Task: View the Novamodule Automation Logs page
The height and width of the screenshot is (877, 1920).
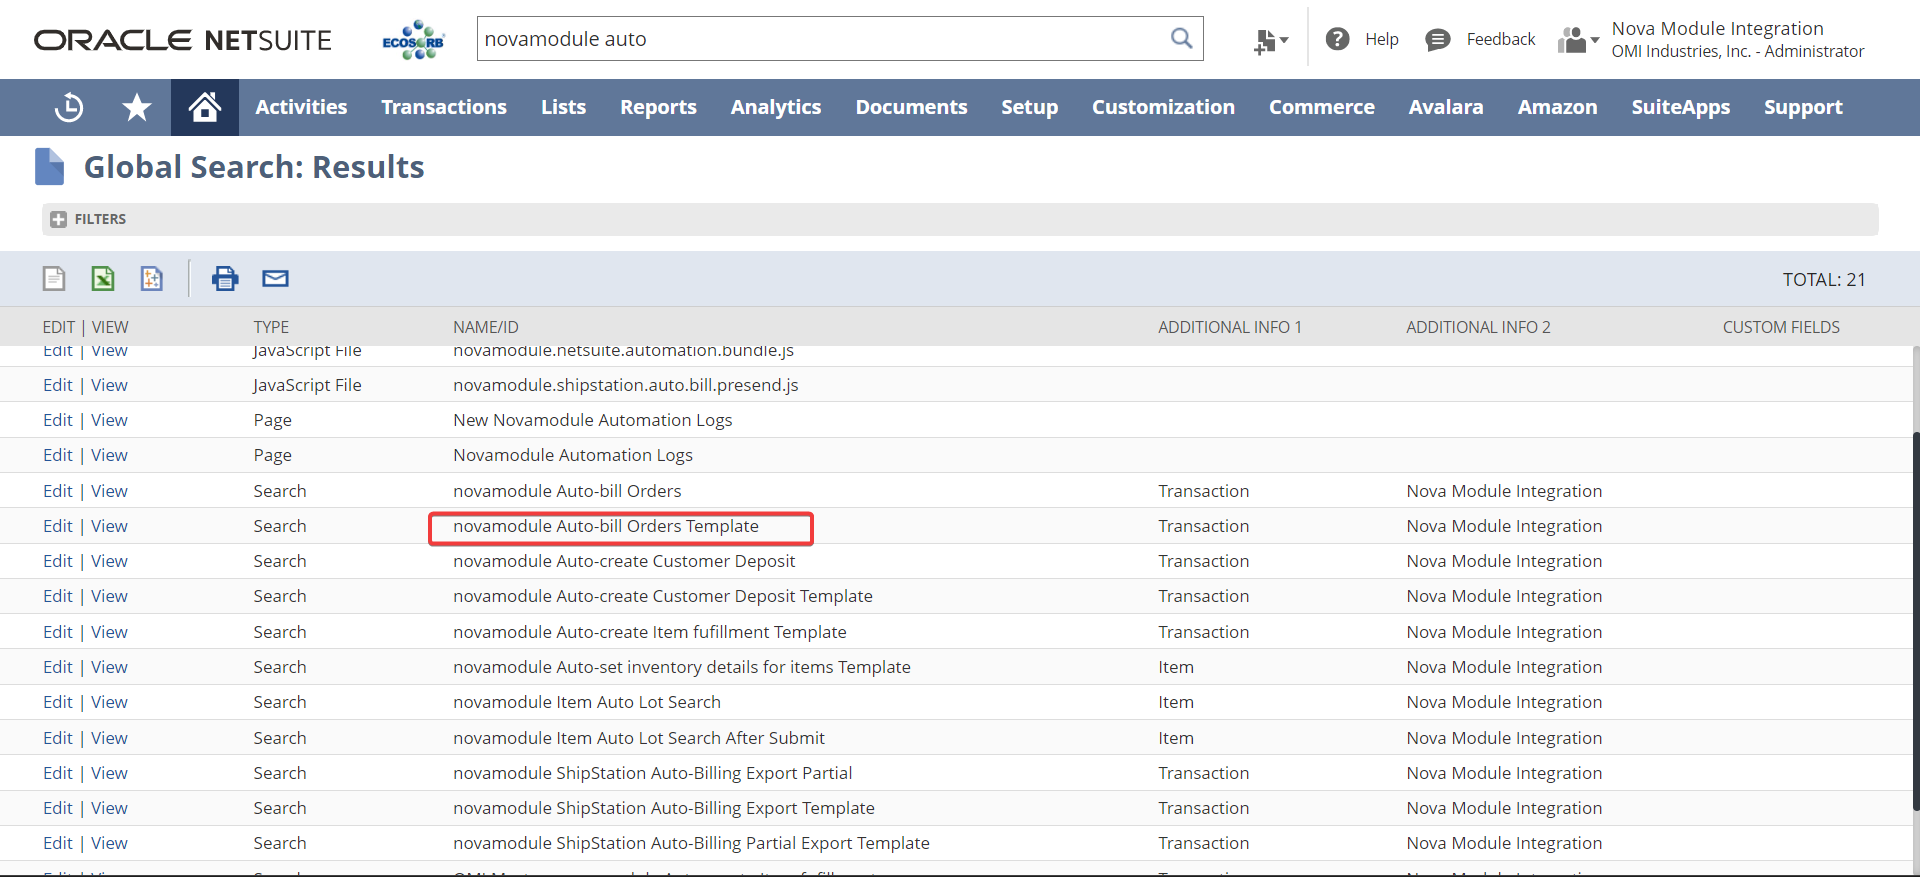Action: [x=109, y=455]
